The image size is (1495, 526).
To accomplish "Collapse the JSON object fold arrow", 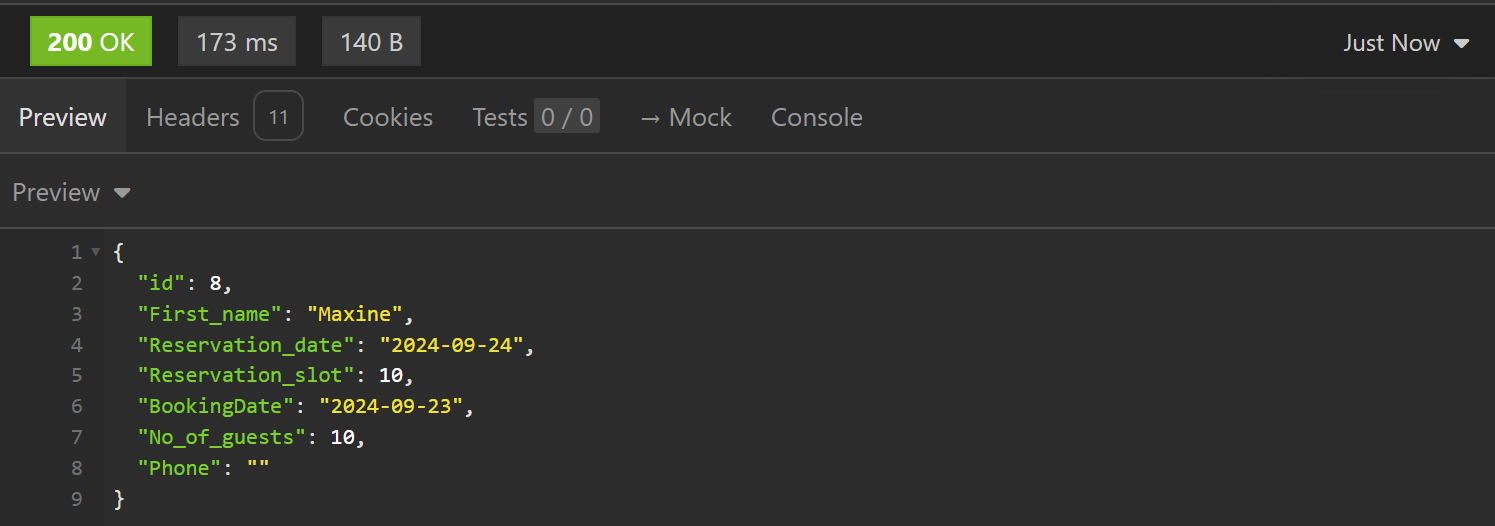I will [x=96, y=253].
